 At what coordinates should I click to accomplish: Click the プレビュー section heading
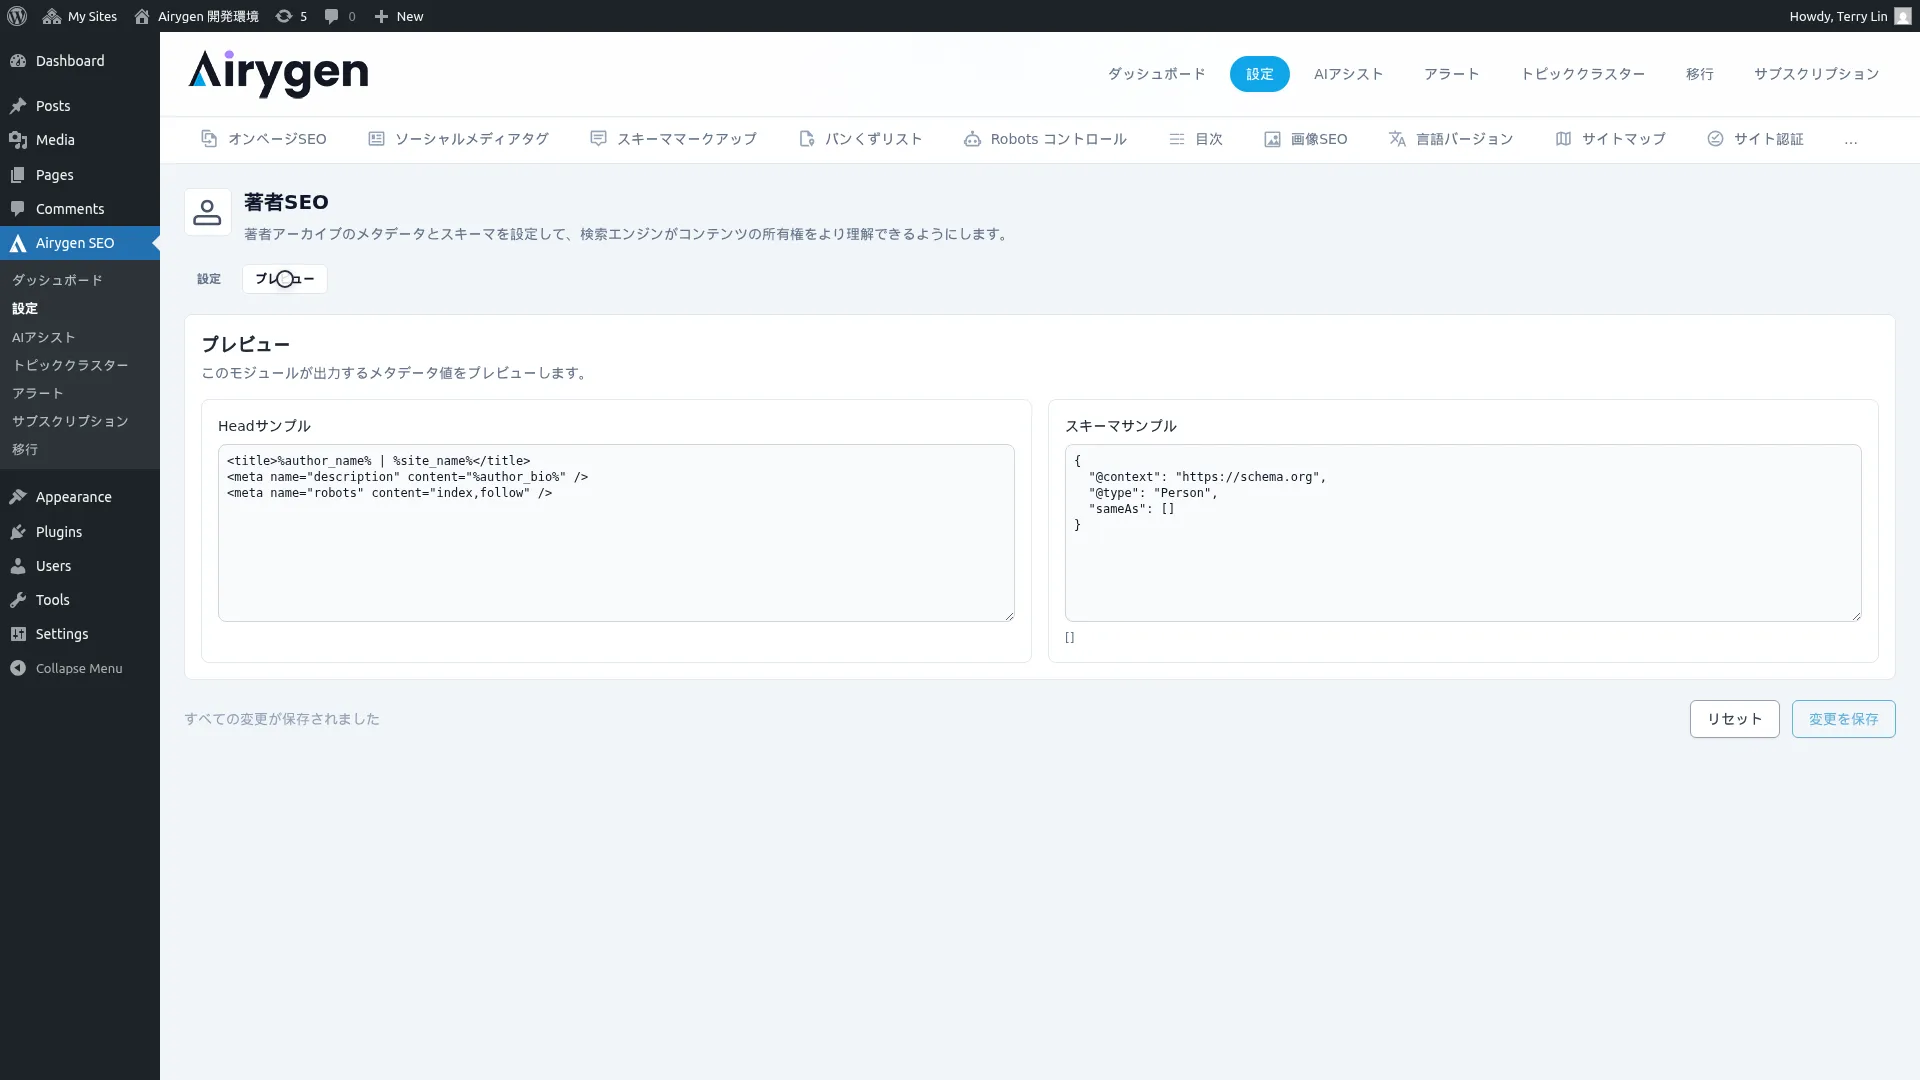pos(246,344)
